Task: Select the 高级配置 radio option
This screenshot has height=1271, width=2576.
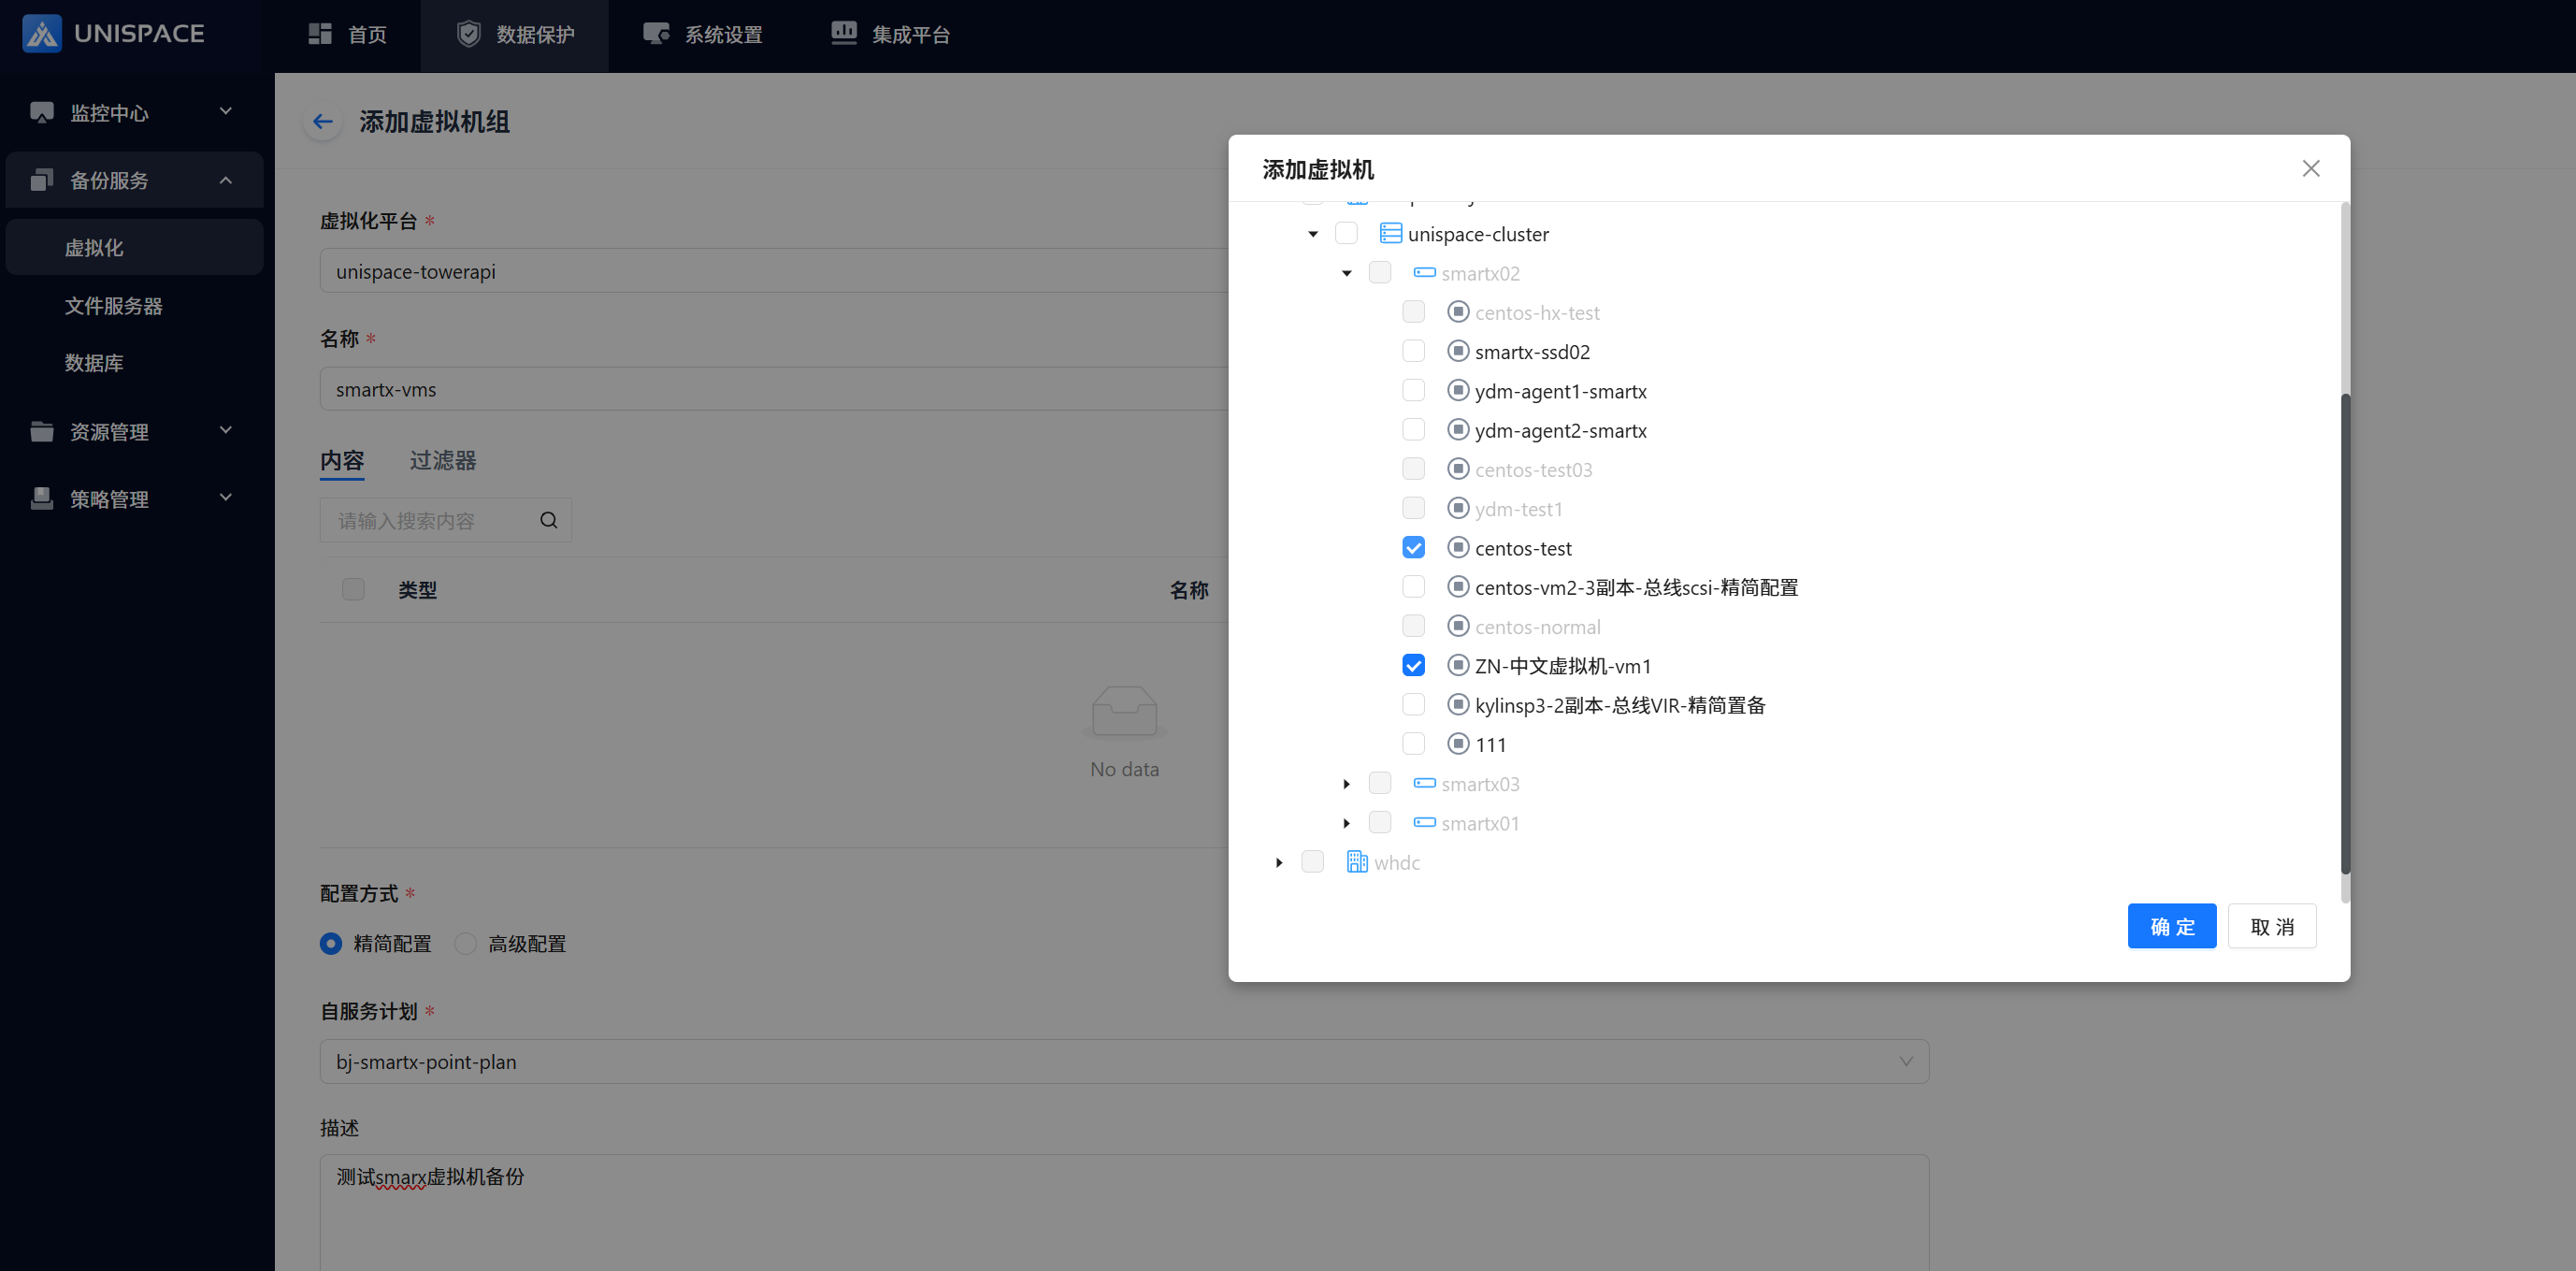Action: (466, 944)
